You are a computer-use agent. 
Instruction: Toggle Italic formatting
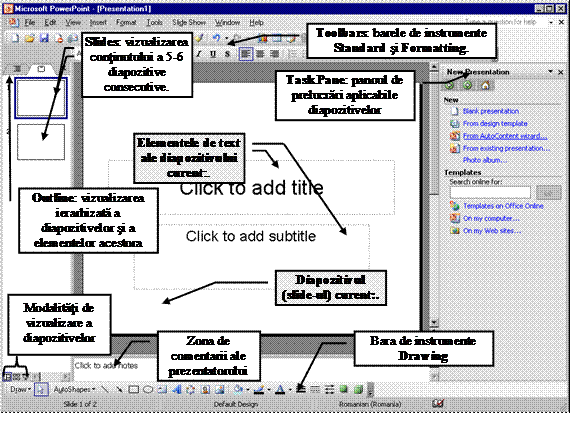point(199,54)
